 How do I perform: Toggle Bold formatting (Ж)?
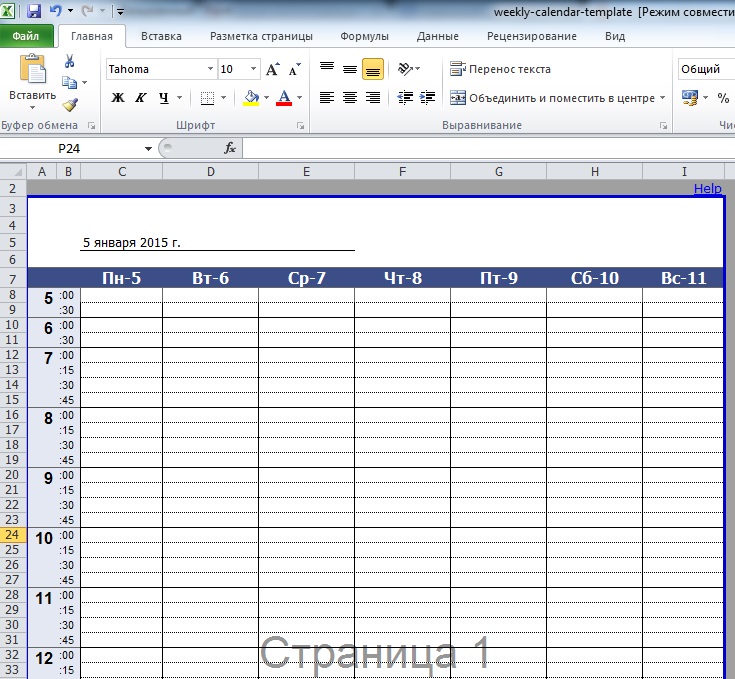[118, 98]
